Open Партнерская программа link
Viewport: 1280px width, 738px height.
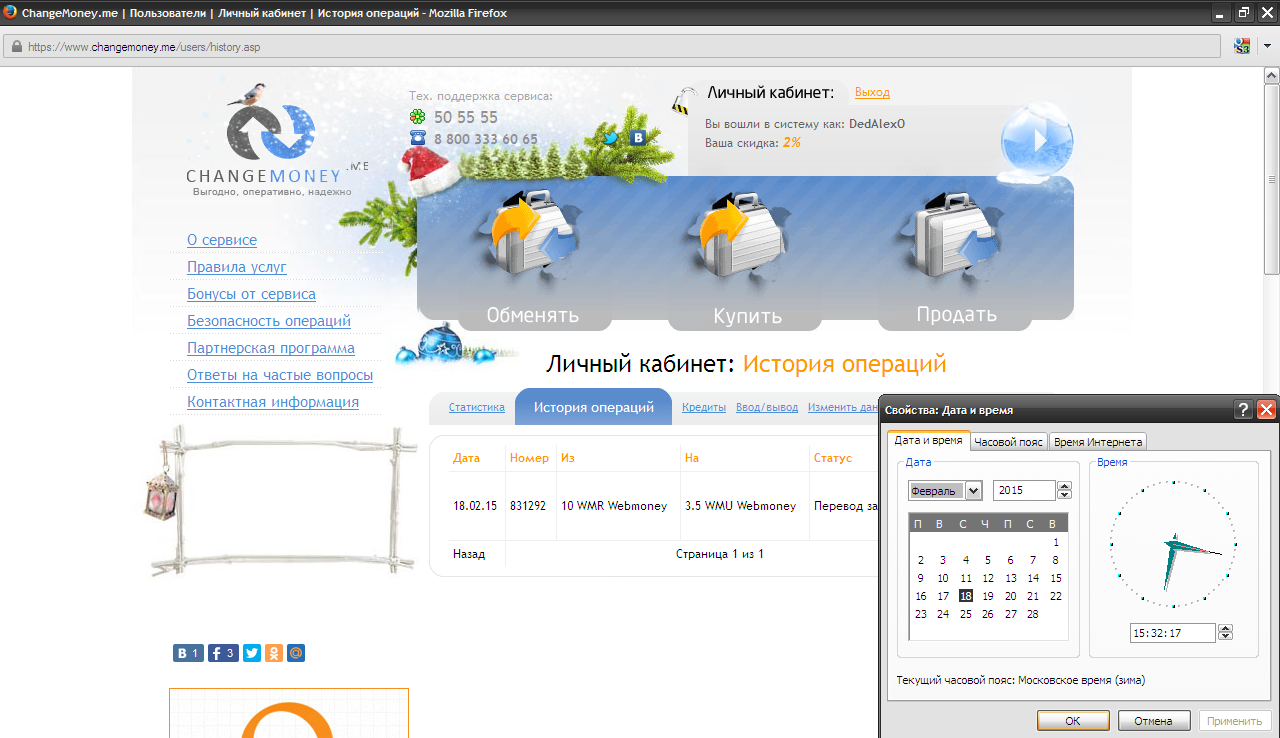point(271,348)
